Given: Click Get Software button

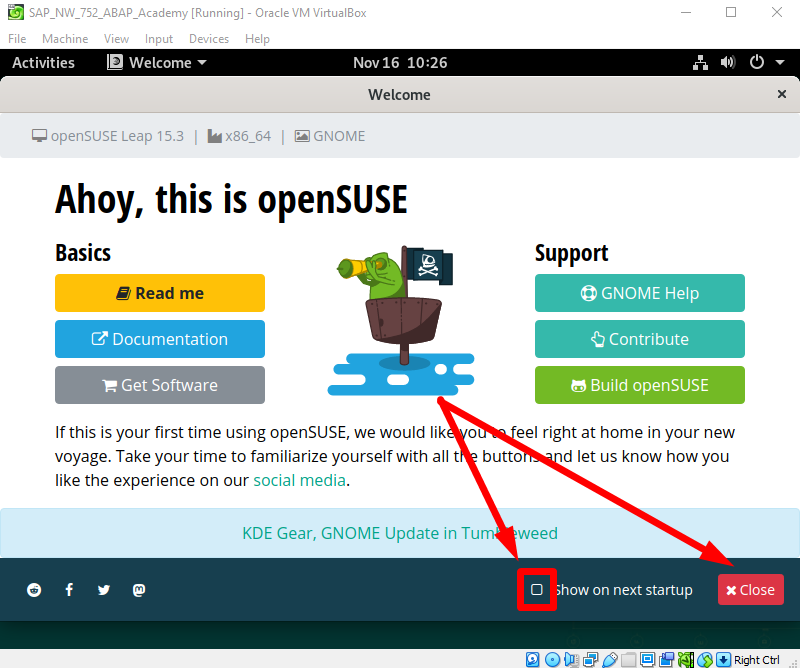Looking at the screenshot, I should [x=160, y=385].
